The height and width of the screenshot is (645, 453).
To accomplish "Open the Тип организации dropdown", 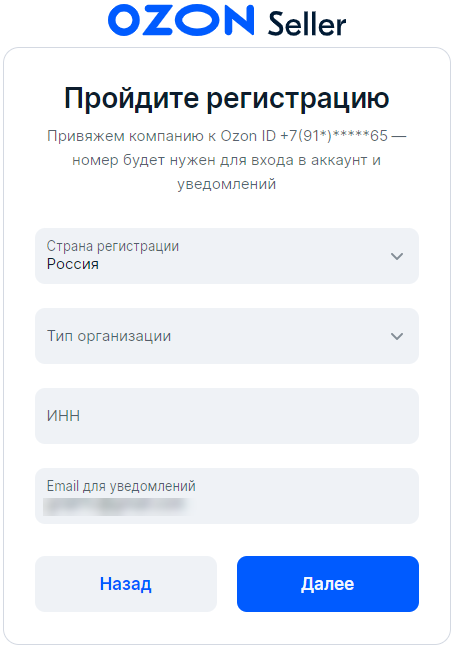I will coord(227,336).
